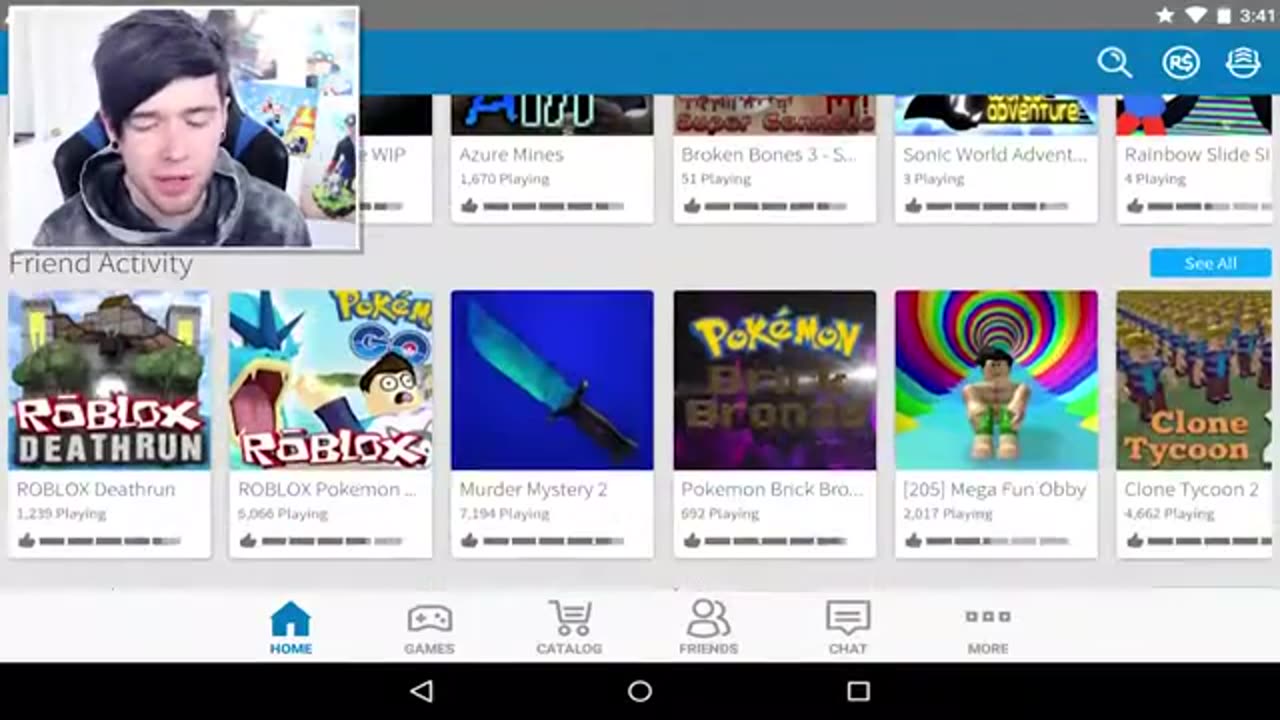Open the Murder Mystery 2 game title
The height and width of the screenshot is (720, 1280).
[533, 489]
